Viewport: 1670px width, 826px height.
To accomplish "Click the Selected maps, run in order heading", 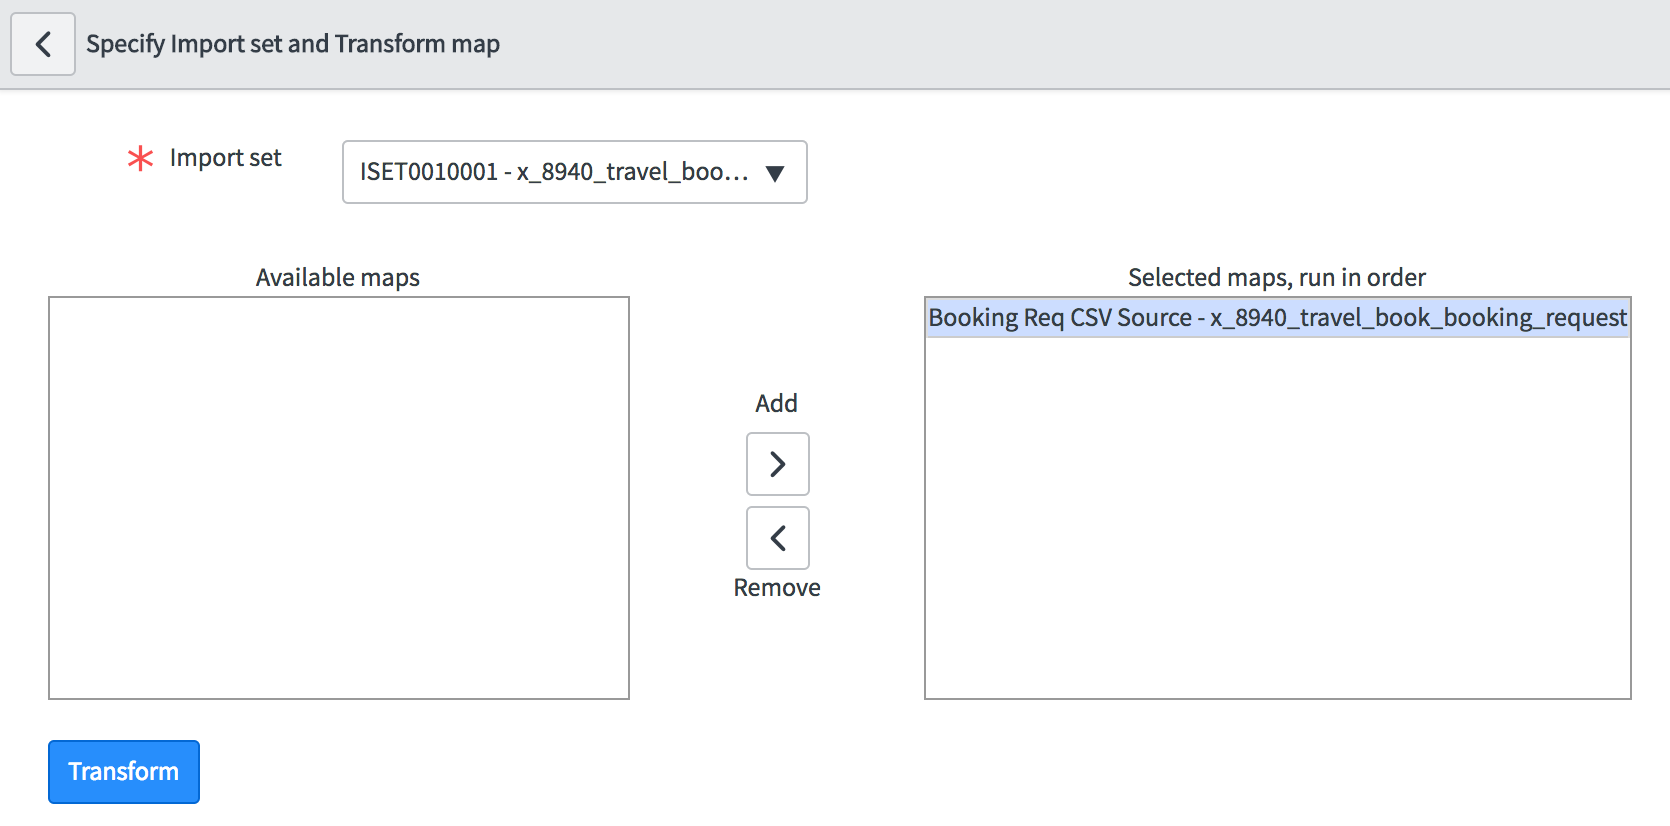I will coord(1277,277).
